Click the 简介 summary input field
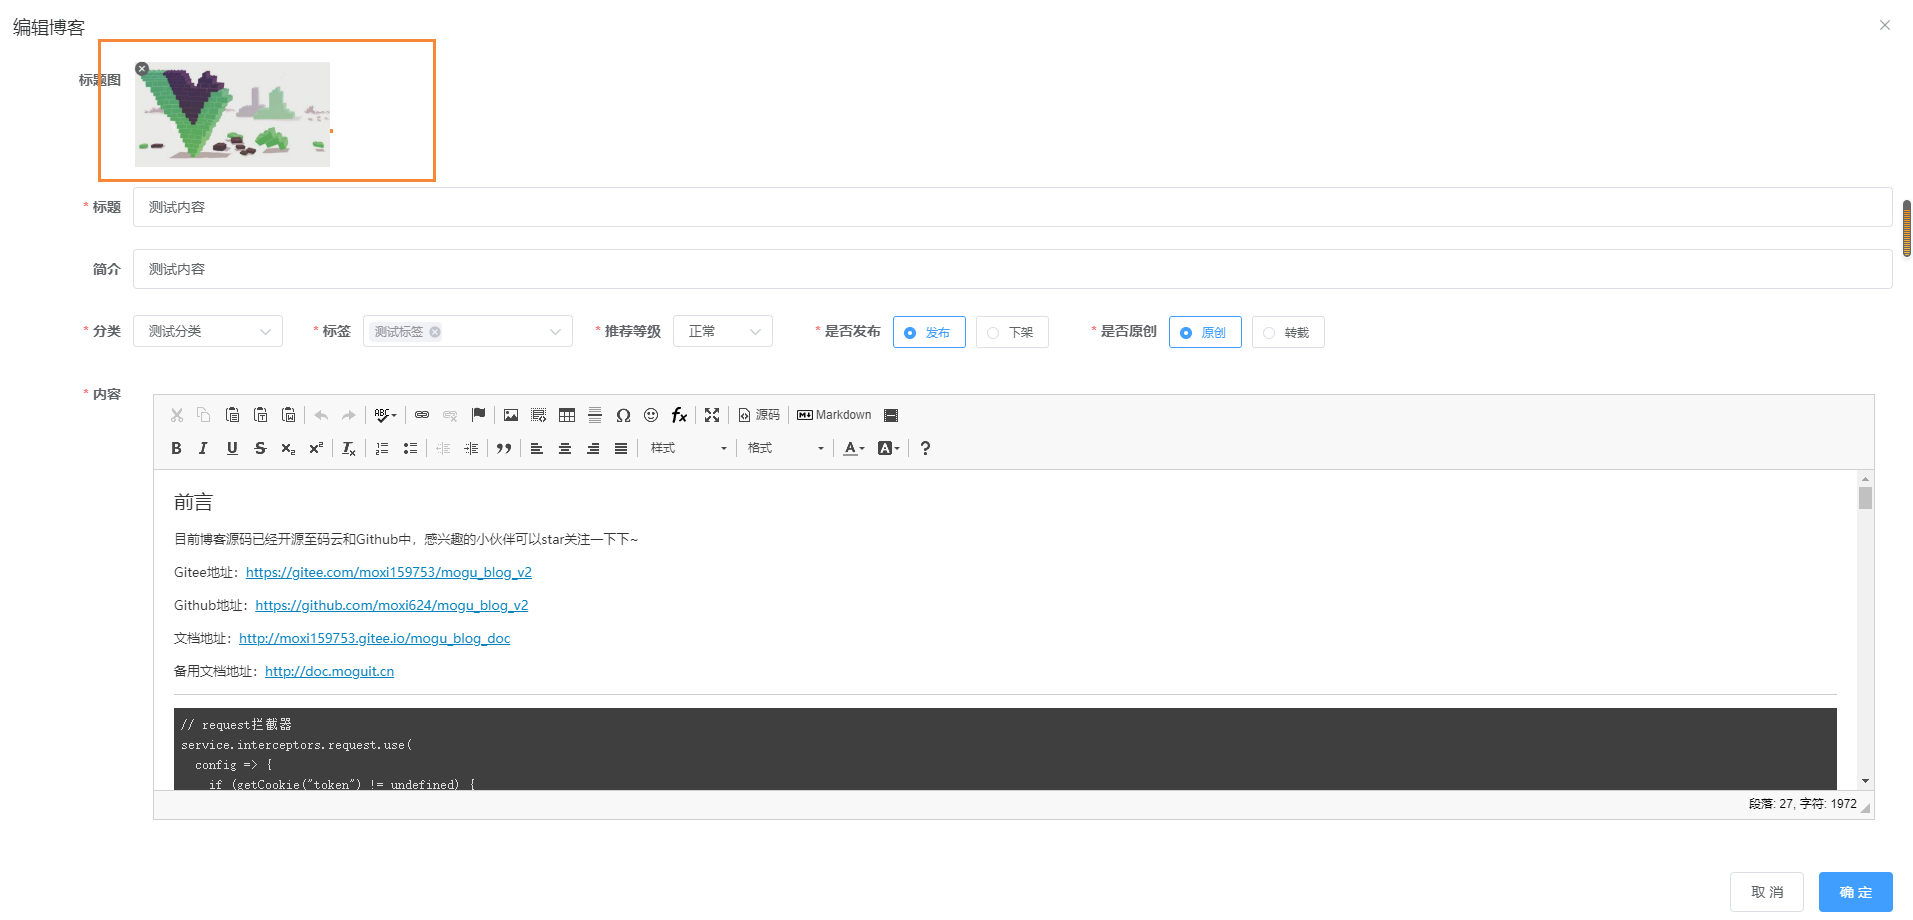The width and height of the screenshot is (1913, 920). [x=1012, y=269]
